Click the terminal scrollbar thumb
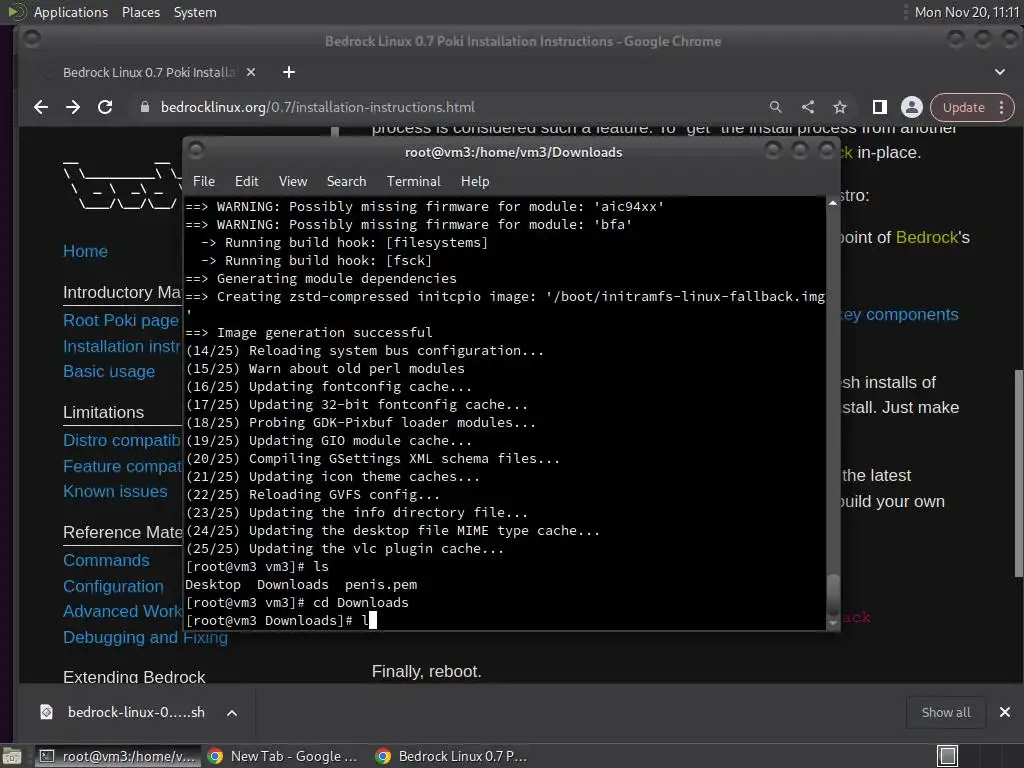The image size is (1024, 768). (833, 594)
